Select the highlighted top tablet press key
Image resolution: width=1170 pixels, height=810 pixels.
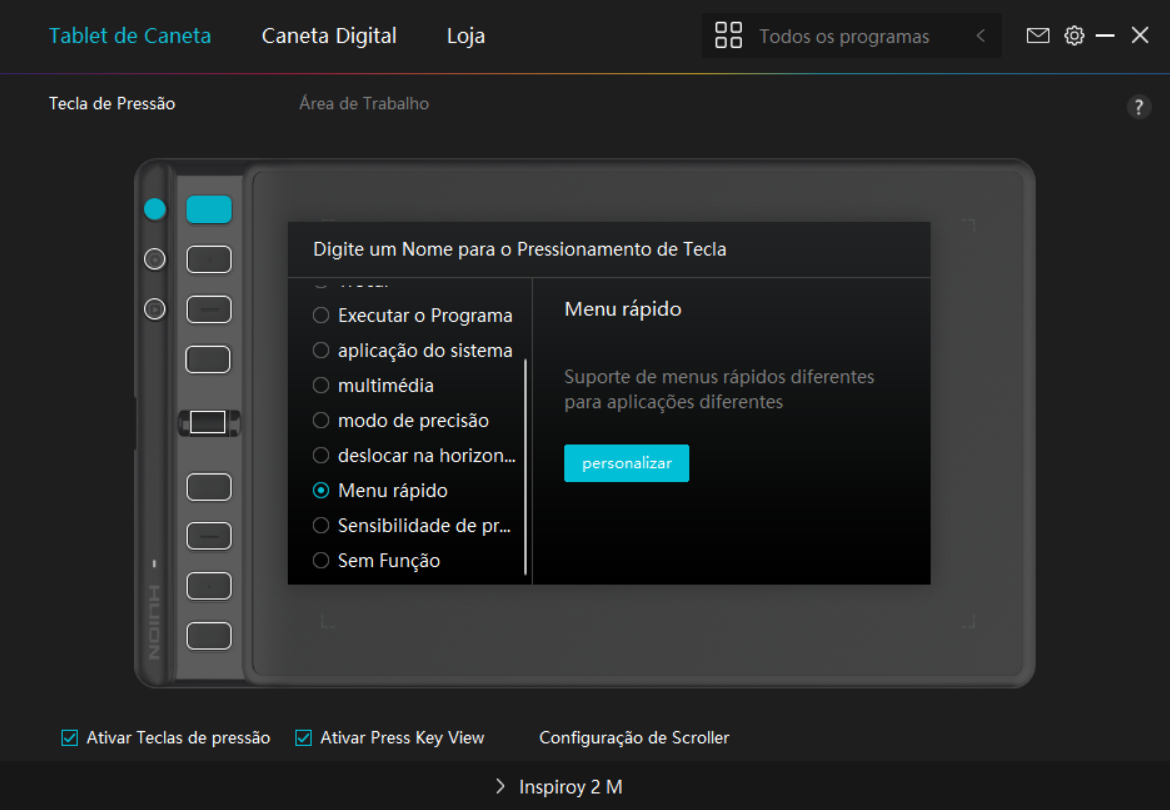(x=209, y=209)
